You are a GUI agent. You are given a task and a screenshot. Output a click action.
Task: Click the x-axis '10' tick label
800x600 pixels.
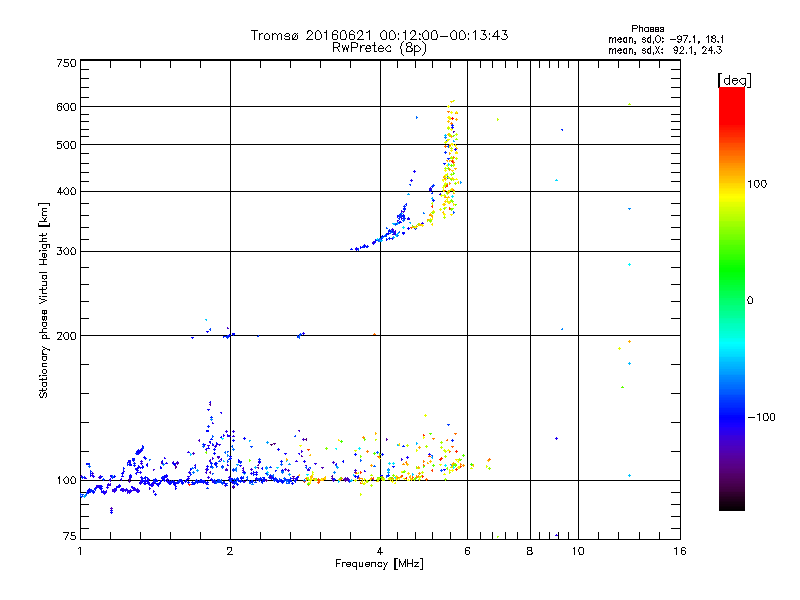(x=578, y=551)
